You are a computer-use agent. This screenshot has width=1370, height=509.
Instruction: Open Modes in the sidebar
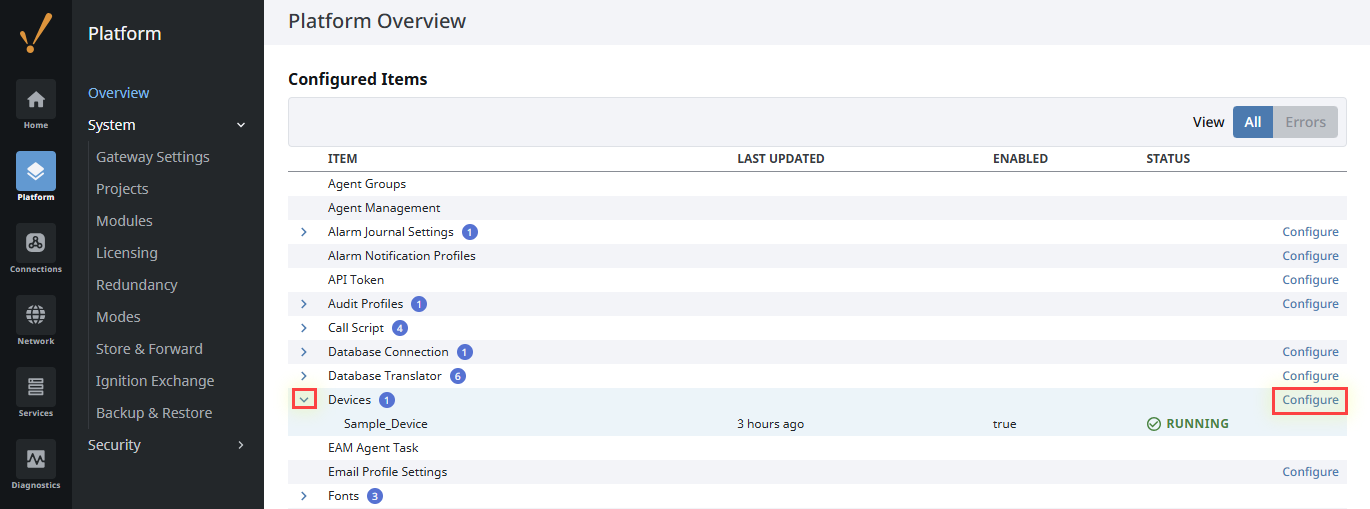pos(118,317)
